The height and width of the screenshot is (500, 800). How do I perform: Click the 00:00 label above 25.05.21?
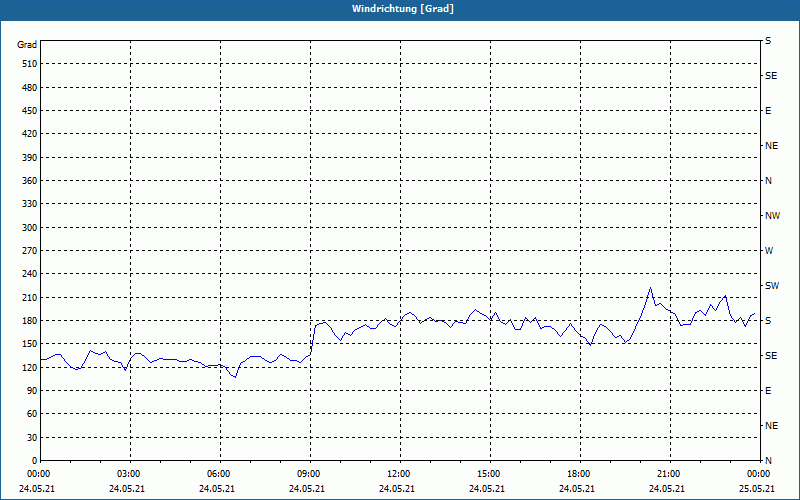(x=759, y=474)
